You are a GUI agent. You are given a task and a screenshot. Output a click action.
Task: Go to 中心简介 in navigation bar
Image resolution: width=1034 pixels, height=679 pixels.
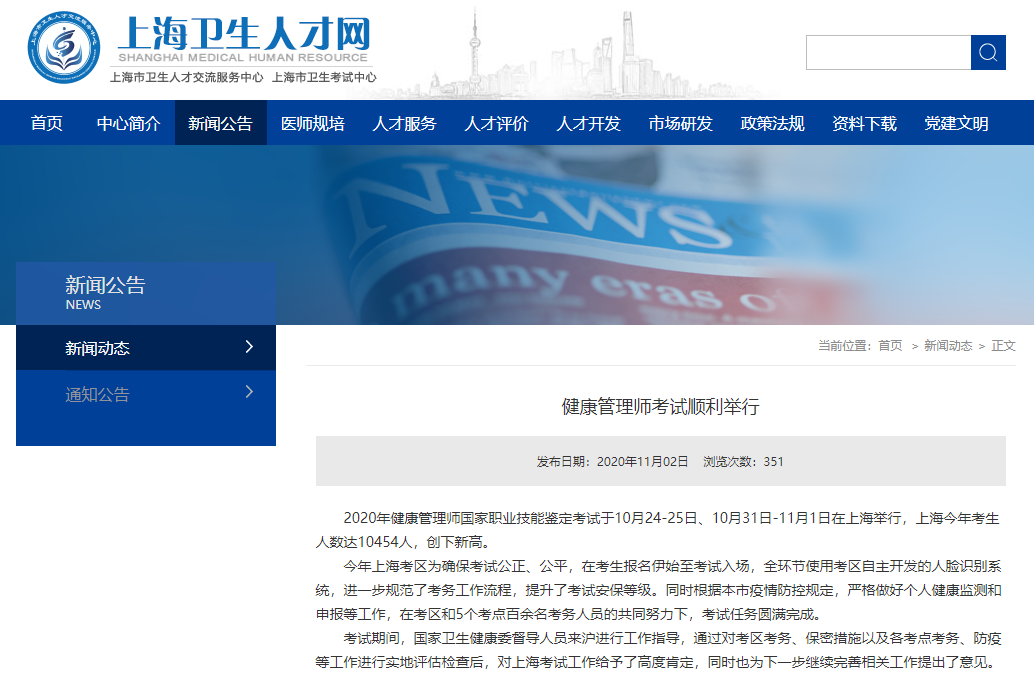click(x=128, y=123)
